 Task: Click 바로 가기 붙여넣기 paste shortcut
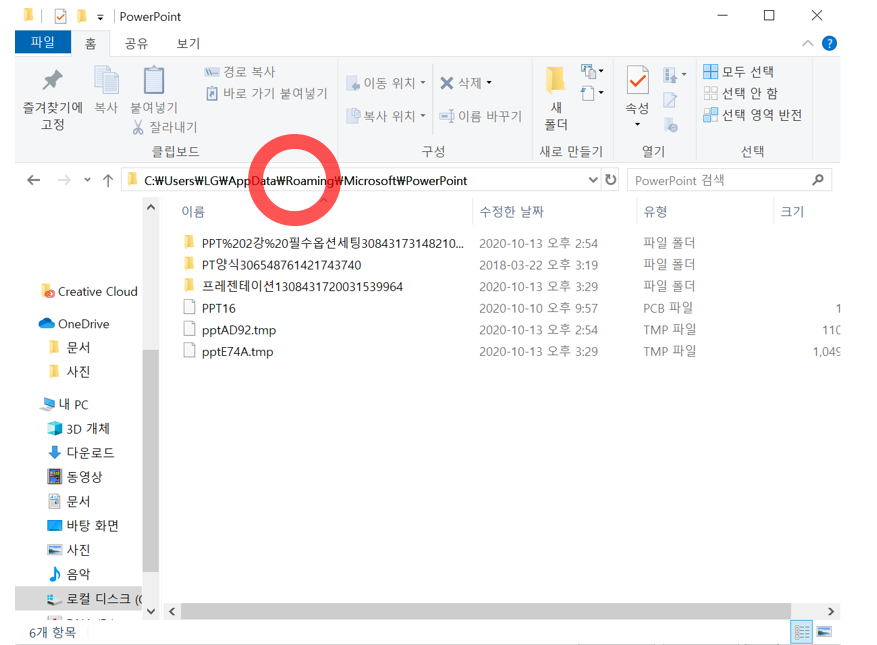(x=267, y=93)
